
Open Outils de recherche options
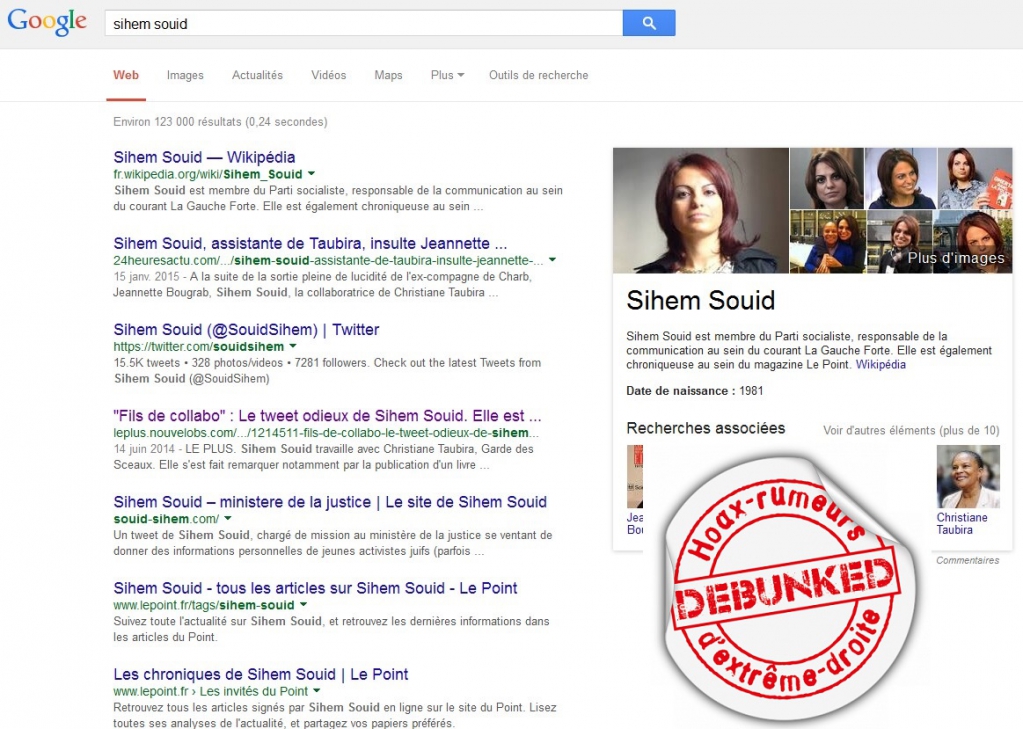539,75
